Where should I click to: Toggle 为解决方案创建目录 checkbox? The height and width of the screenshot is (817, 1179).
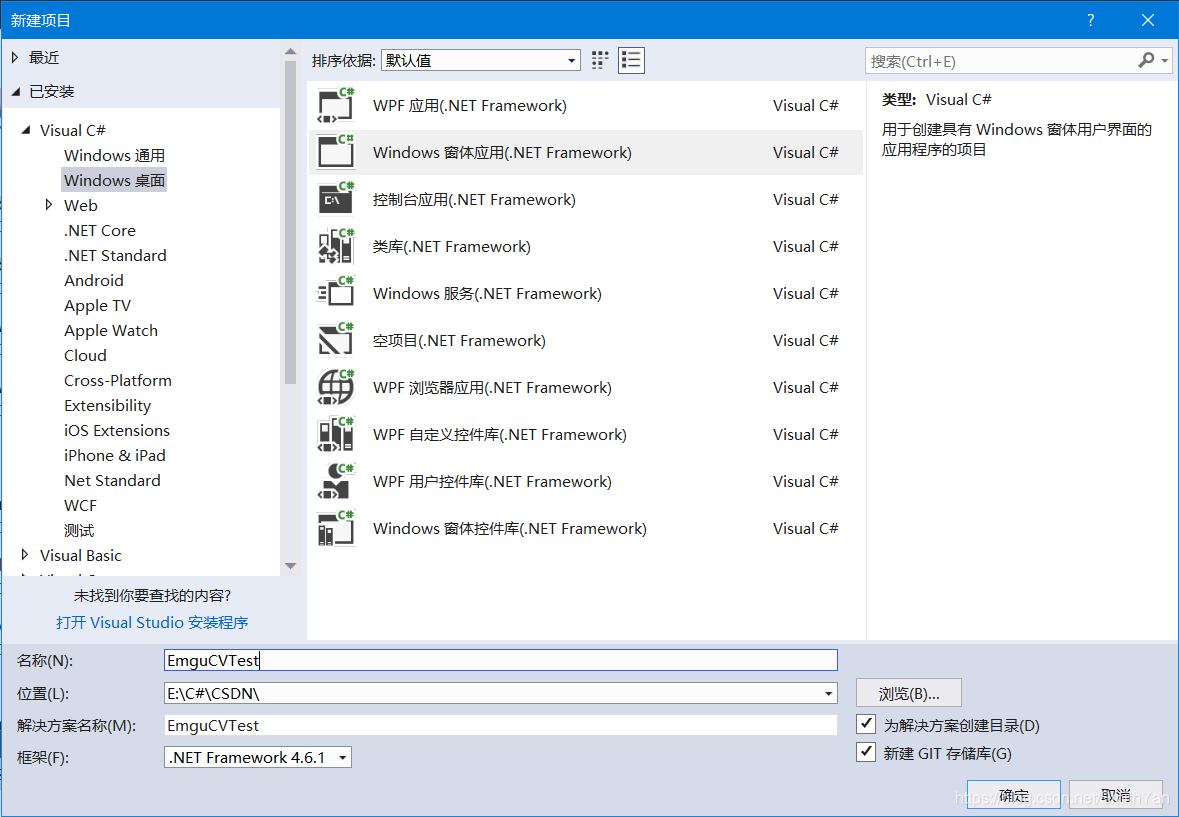click(x=866, y=725)
